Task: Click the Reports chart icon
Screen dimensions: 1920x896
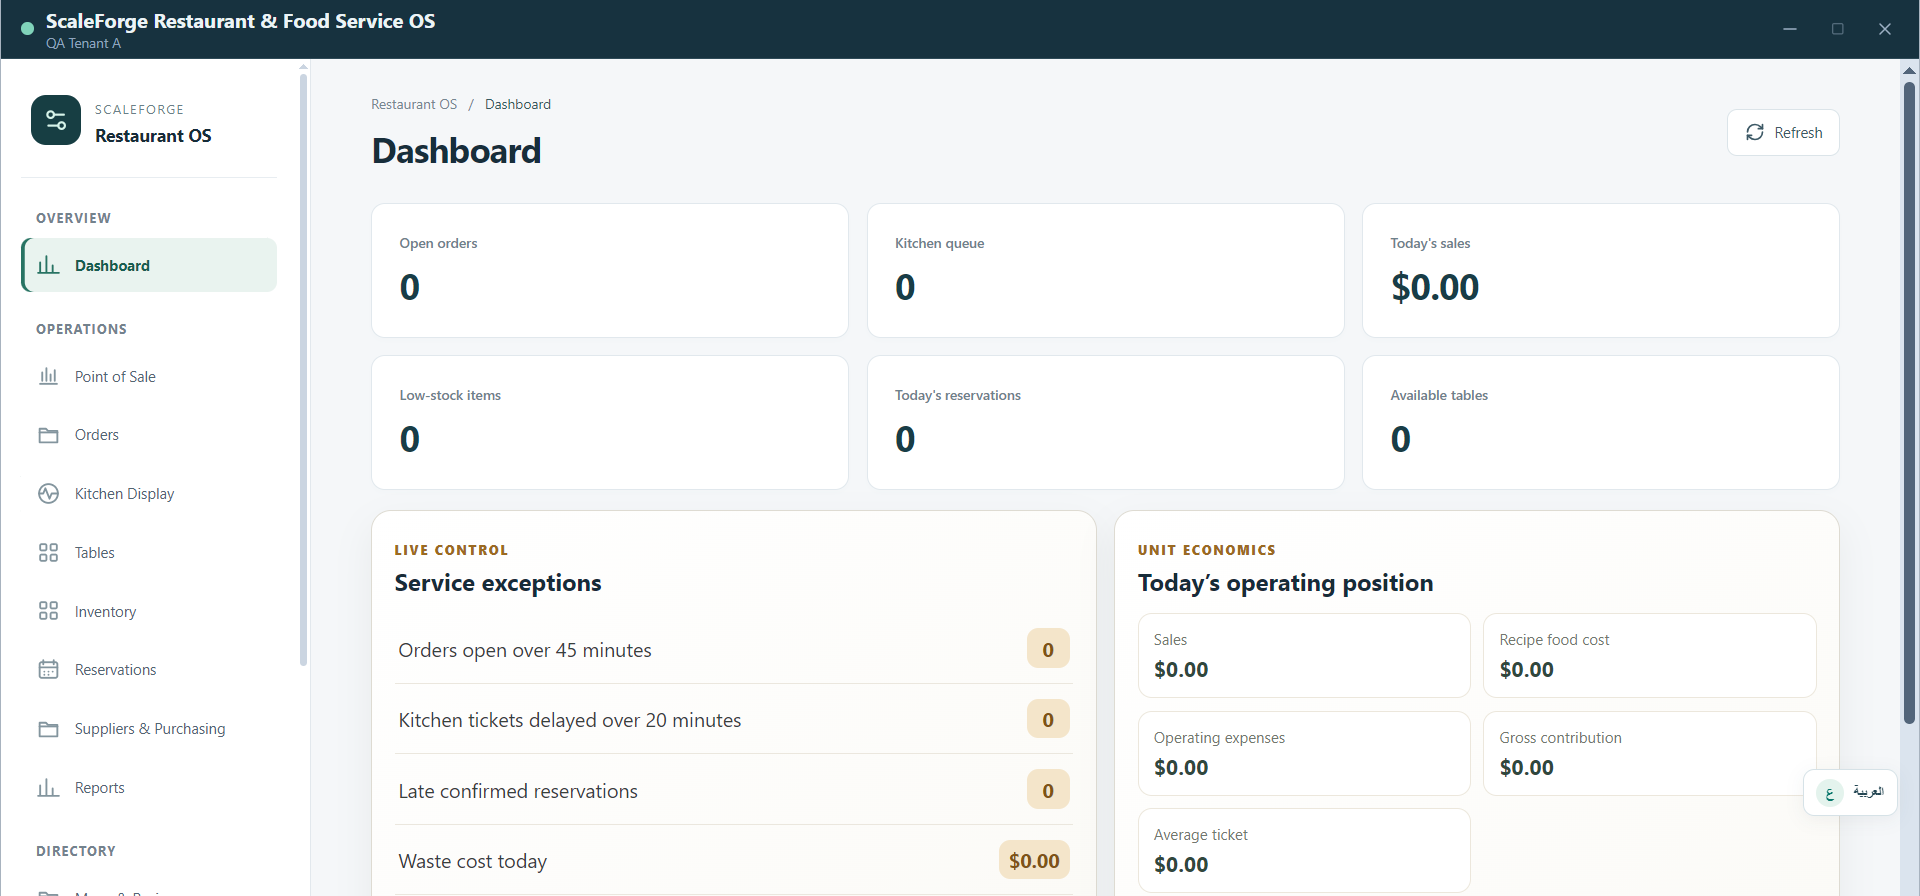Action: tap(48, 788)
